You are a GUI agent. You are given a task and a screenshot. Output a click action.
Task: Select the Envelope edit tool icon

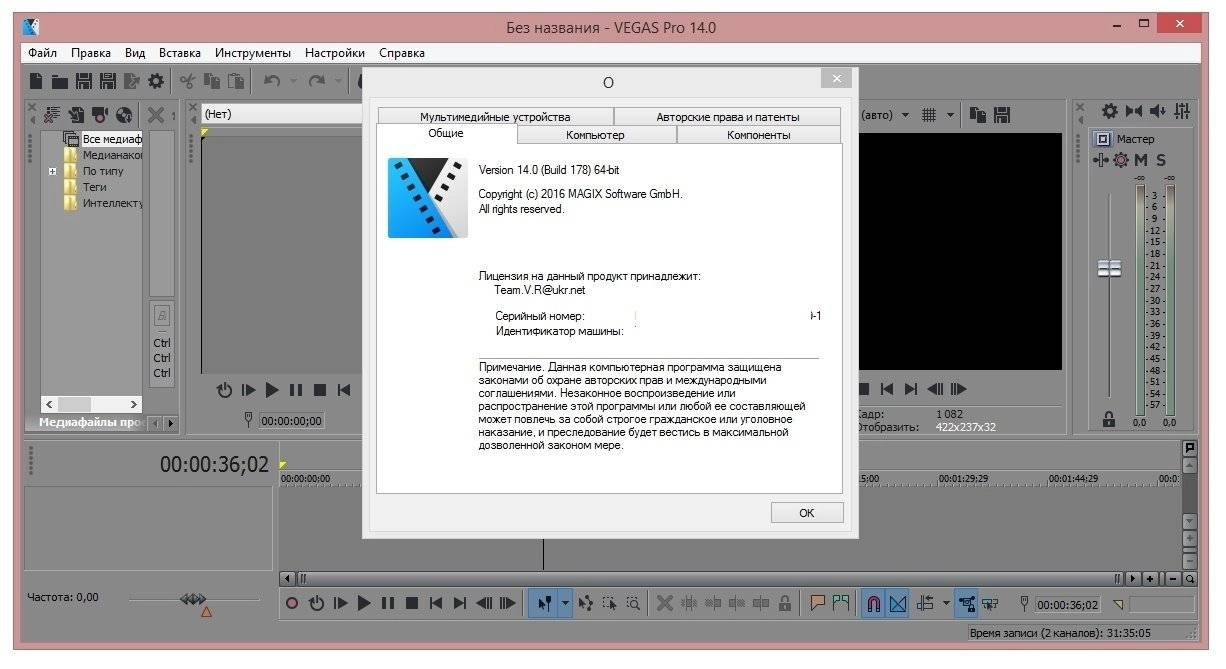pos(586,603)
